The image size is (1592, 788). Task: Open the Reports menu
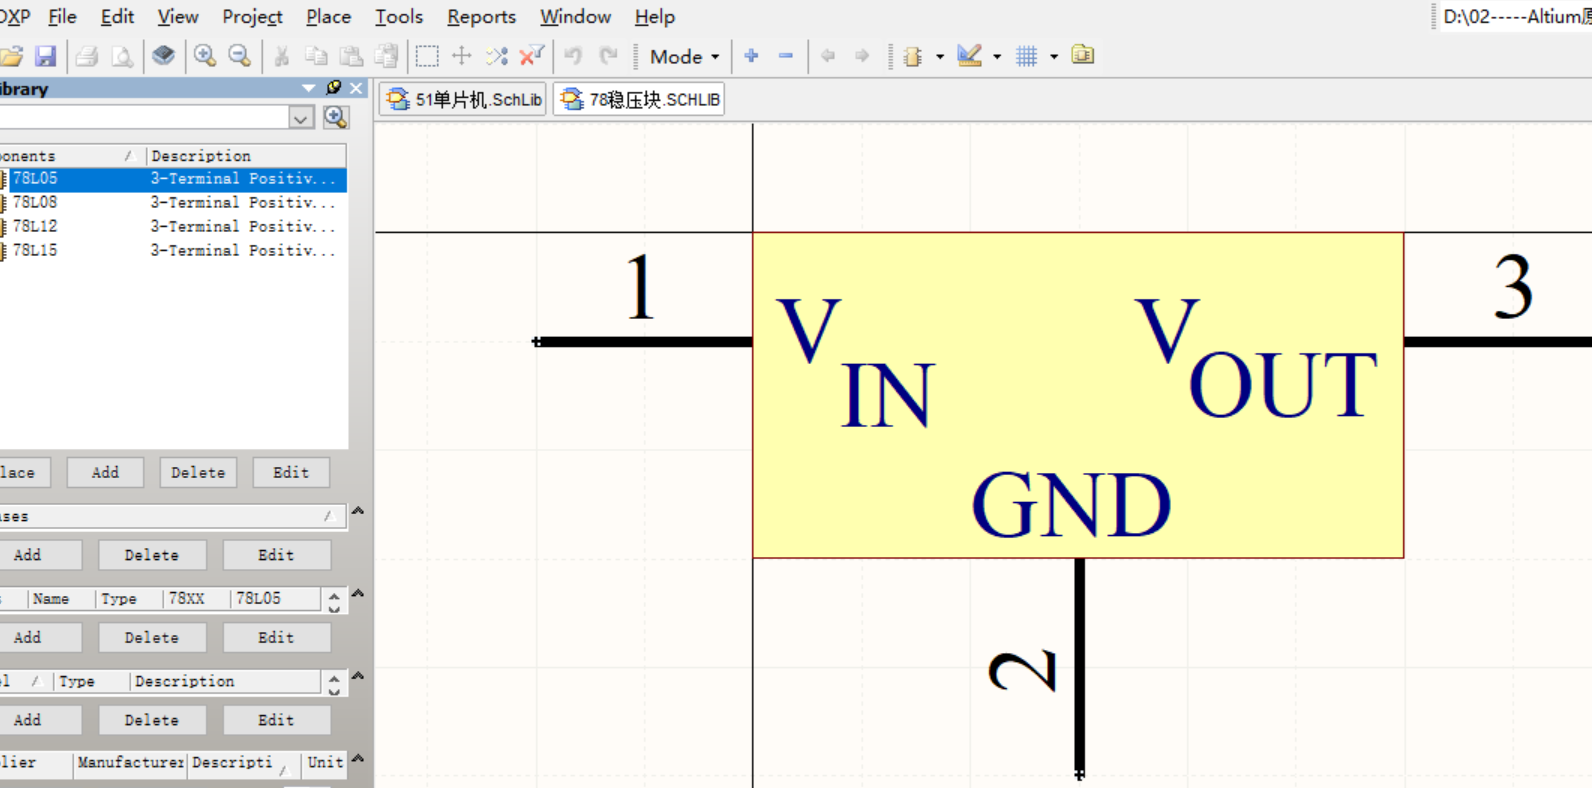tap(481, 17)
